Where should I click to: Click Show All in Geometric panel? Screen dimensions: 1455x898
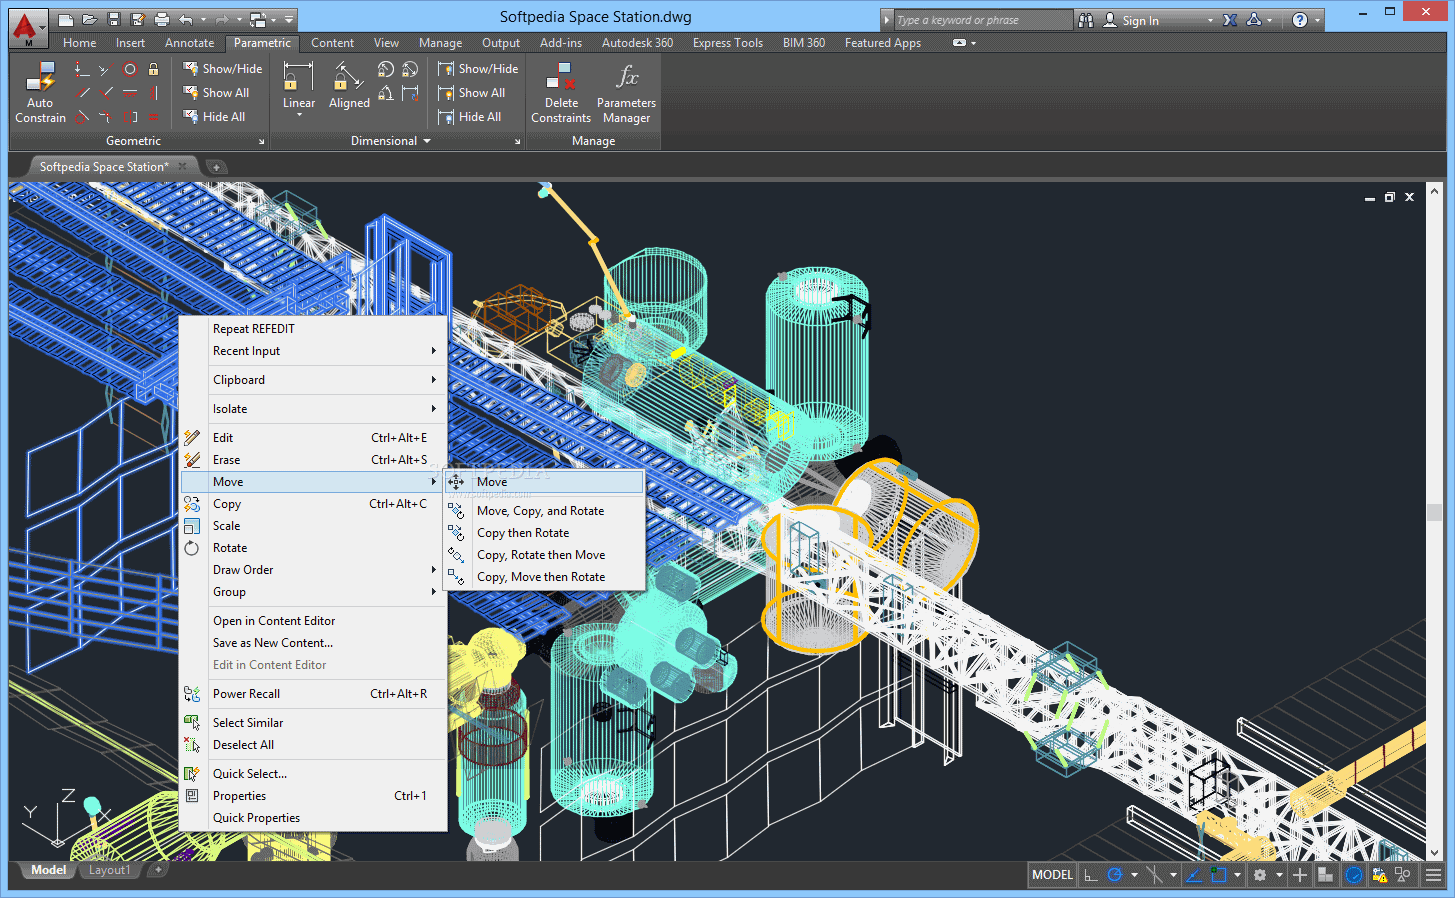coord(225,93)
